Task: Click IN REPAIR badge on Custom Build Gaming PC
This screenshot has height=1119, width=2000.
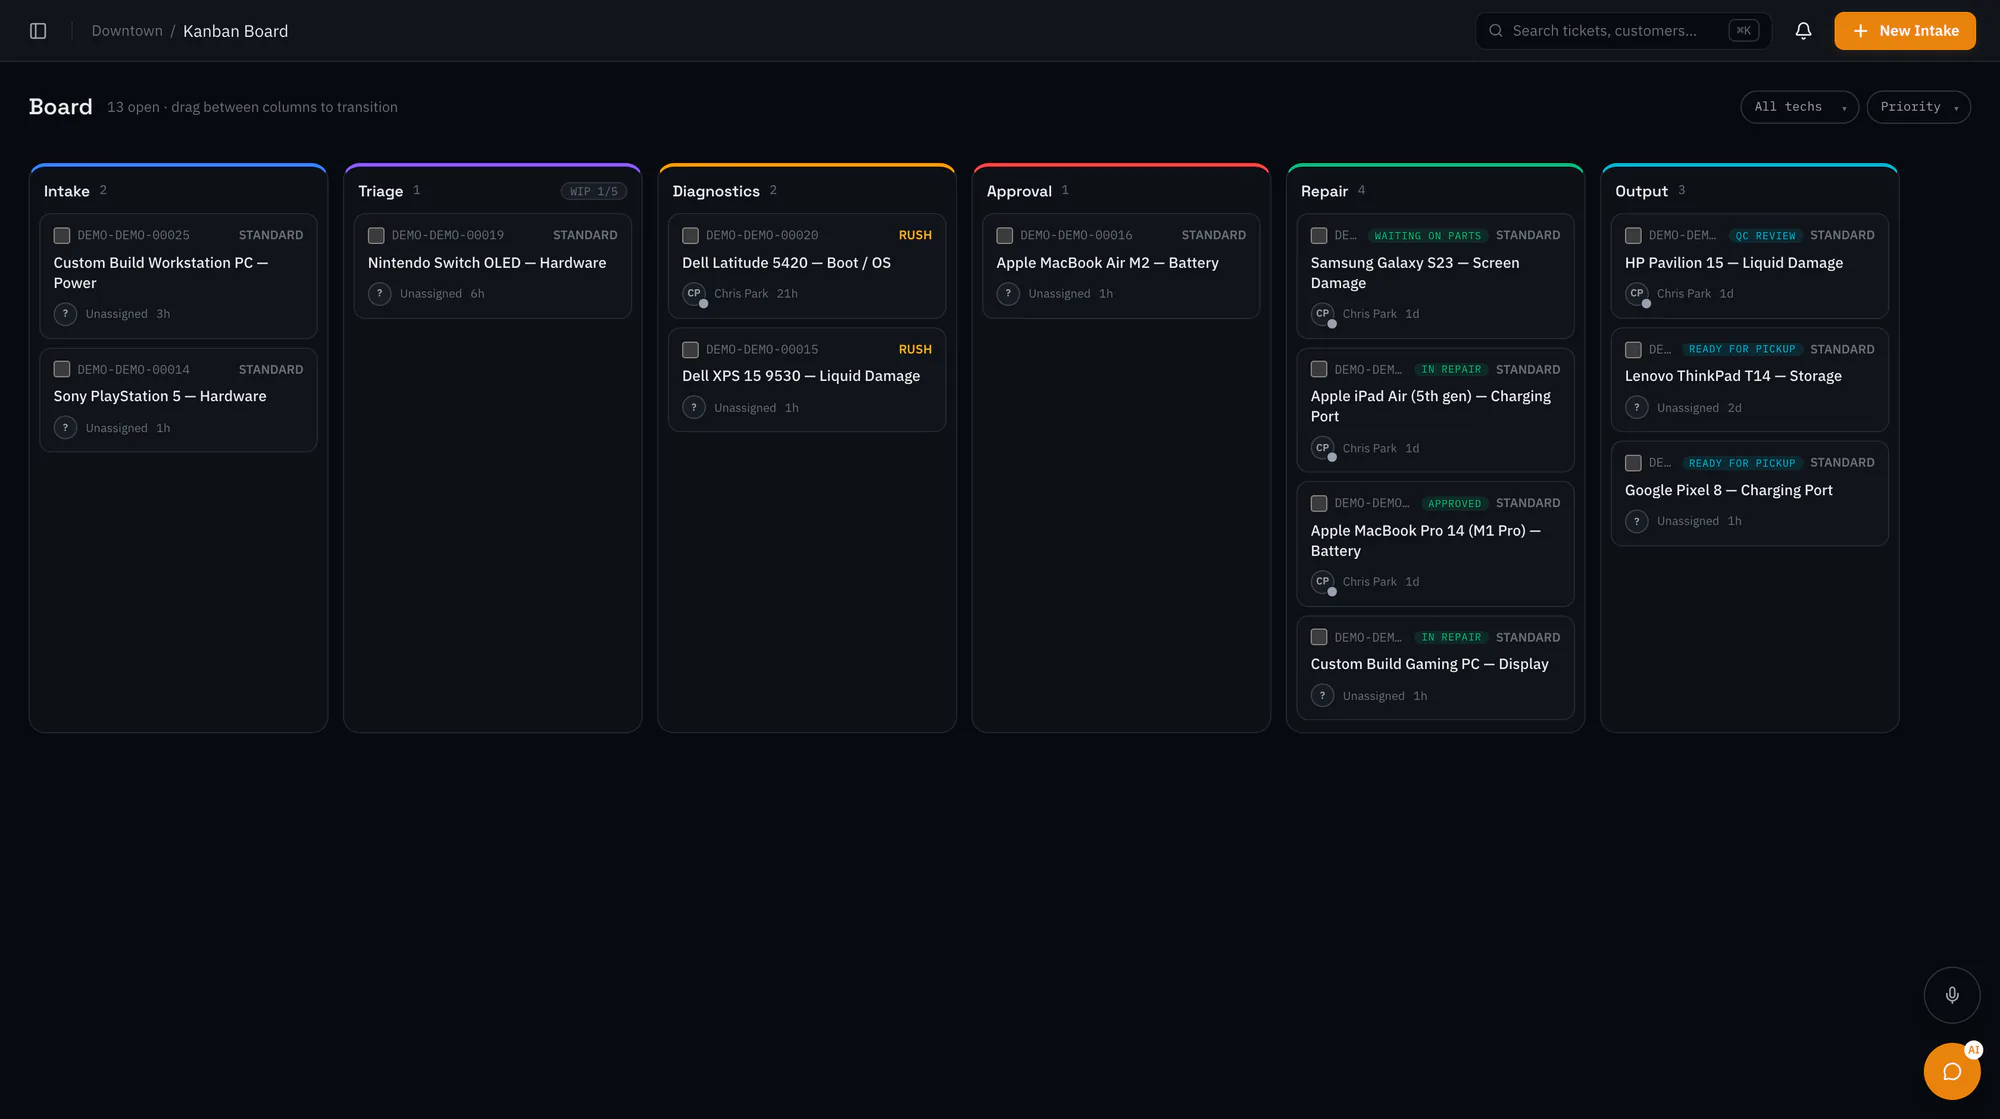Action: [x=1451, y=638]
